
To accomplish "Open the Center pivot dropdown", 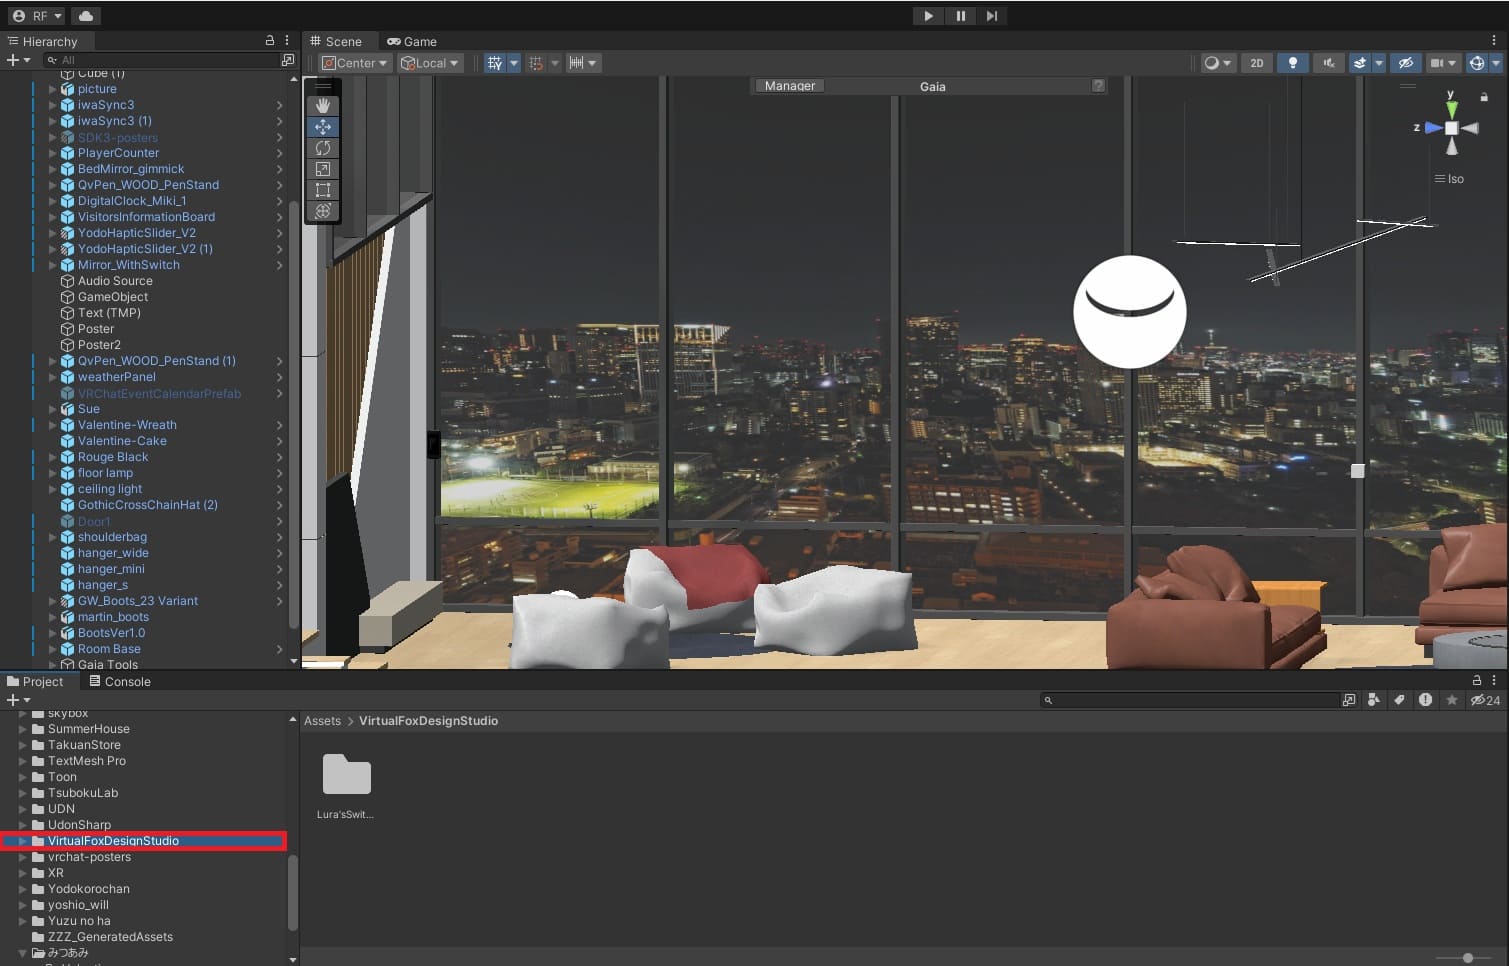I will (x=355, y=63).
